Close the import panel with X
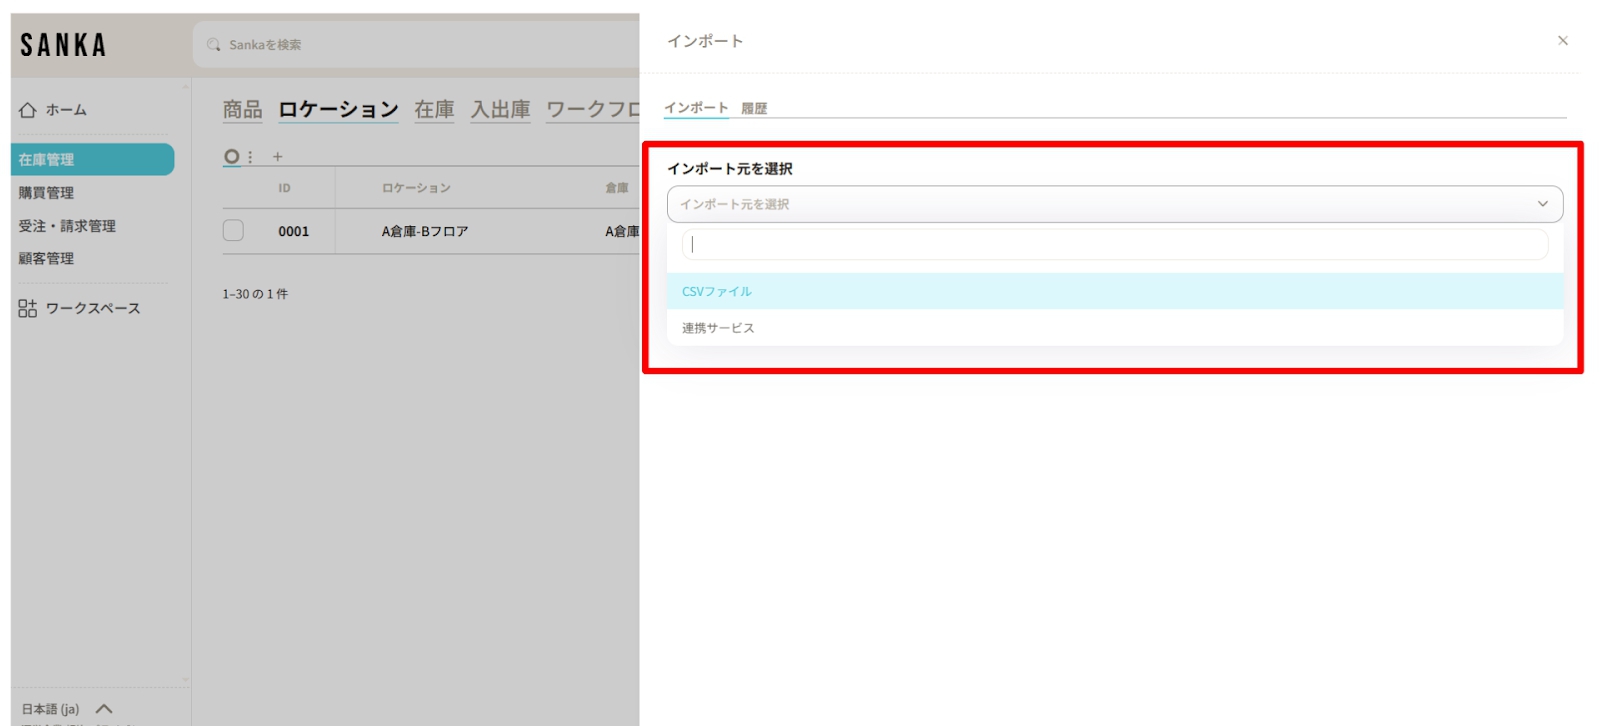 point(1562,41)
